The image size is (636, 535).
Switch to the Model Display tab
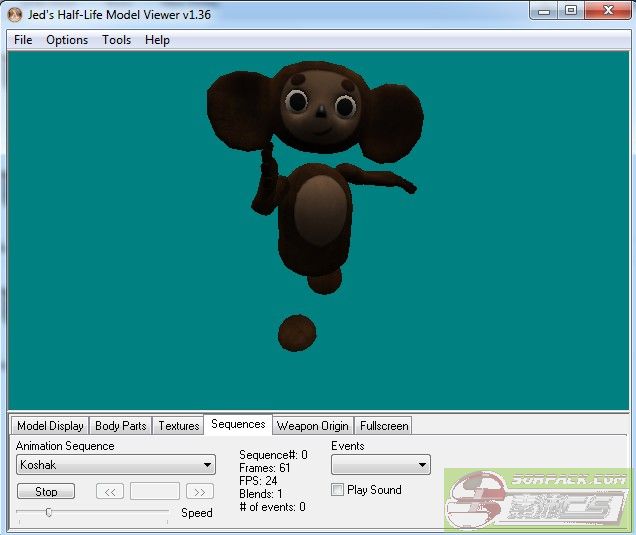pos(50,426)
